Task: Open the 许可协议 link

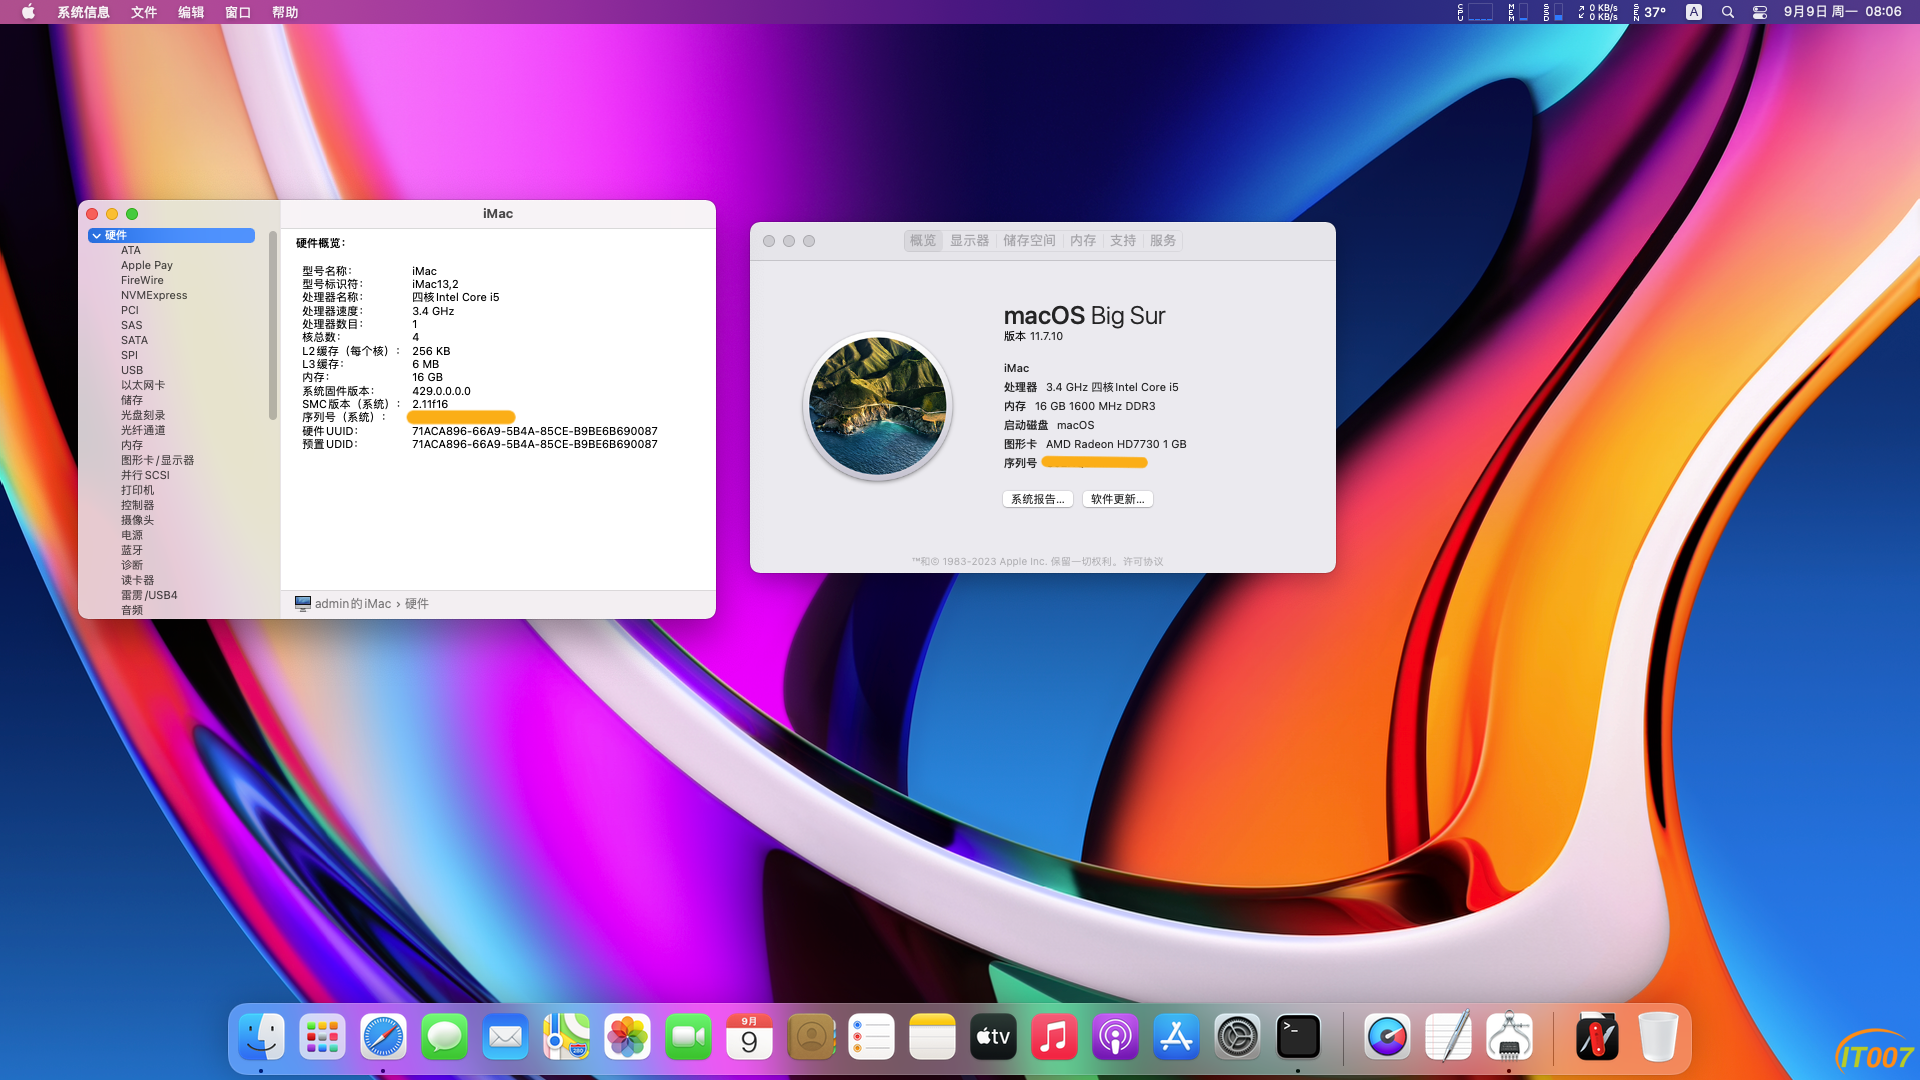Action: point(1143,561)
